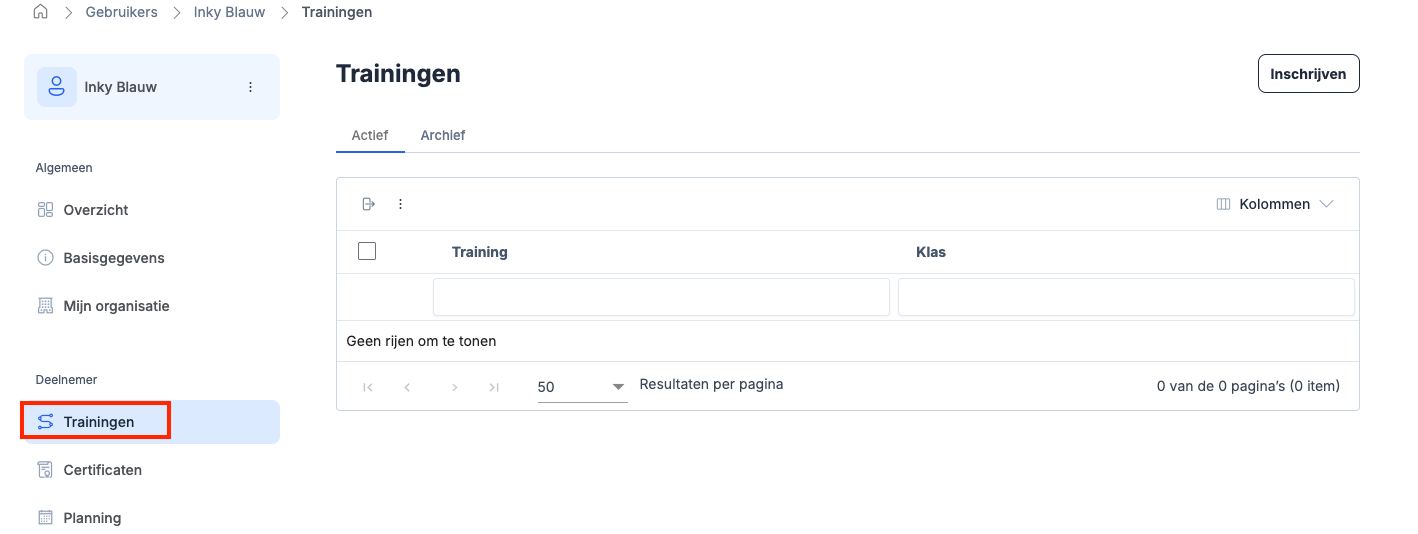Open Overzicht in the sidebar
Image resolution: width=1418 pixels, height=534 pixels.
point(96,210)
